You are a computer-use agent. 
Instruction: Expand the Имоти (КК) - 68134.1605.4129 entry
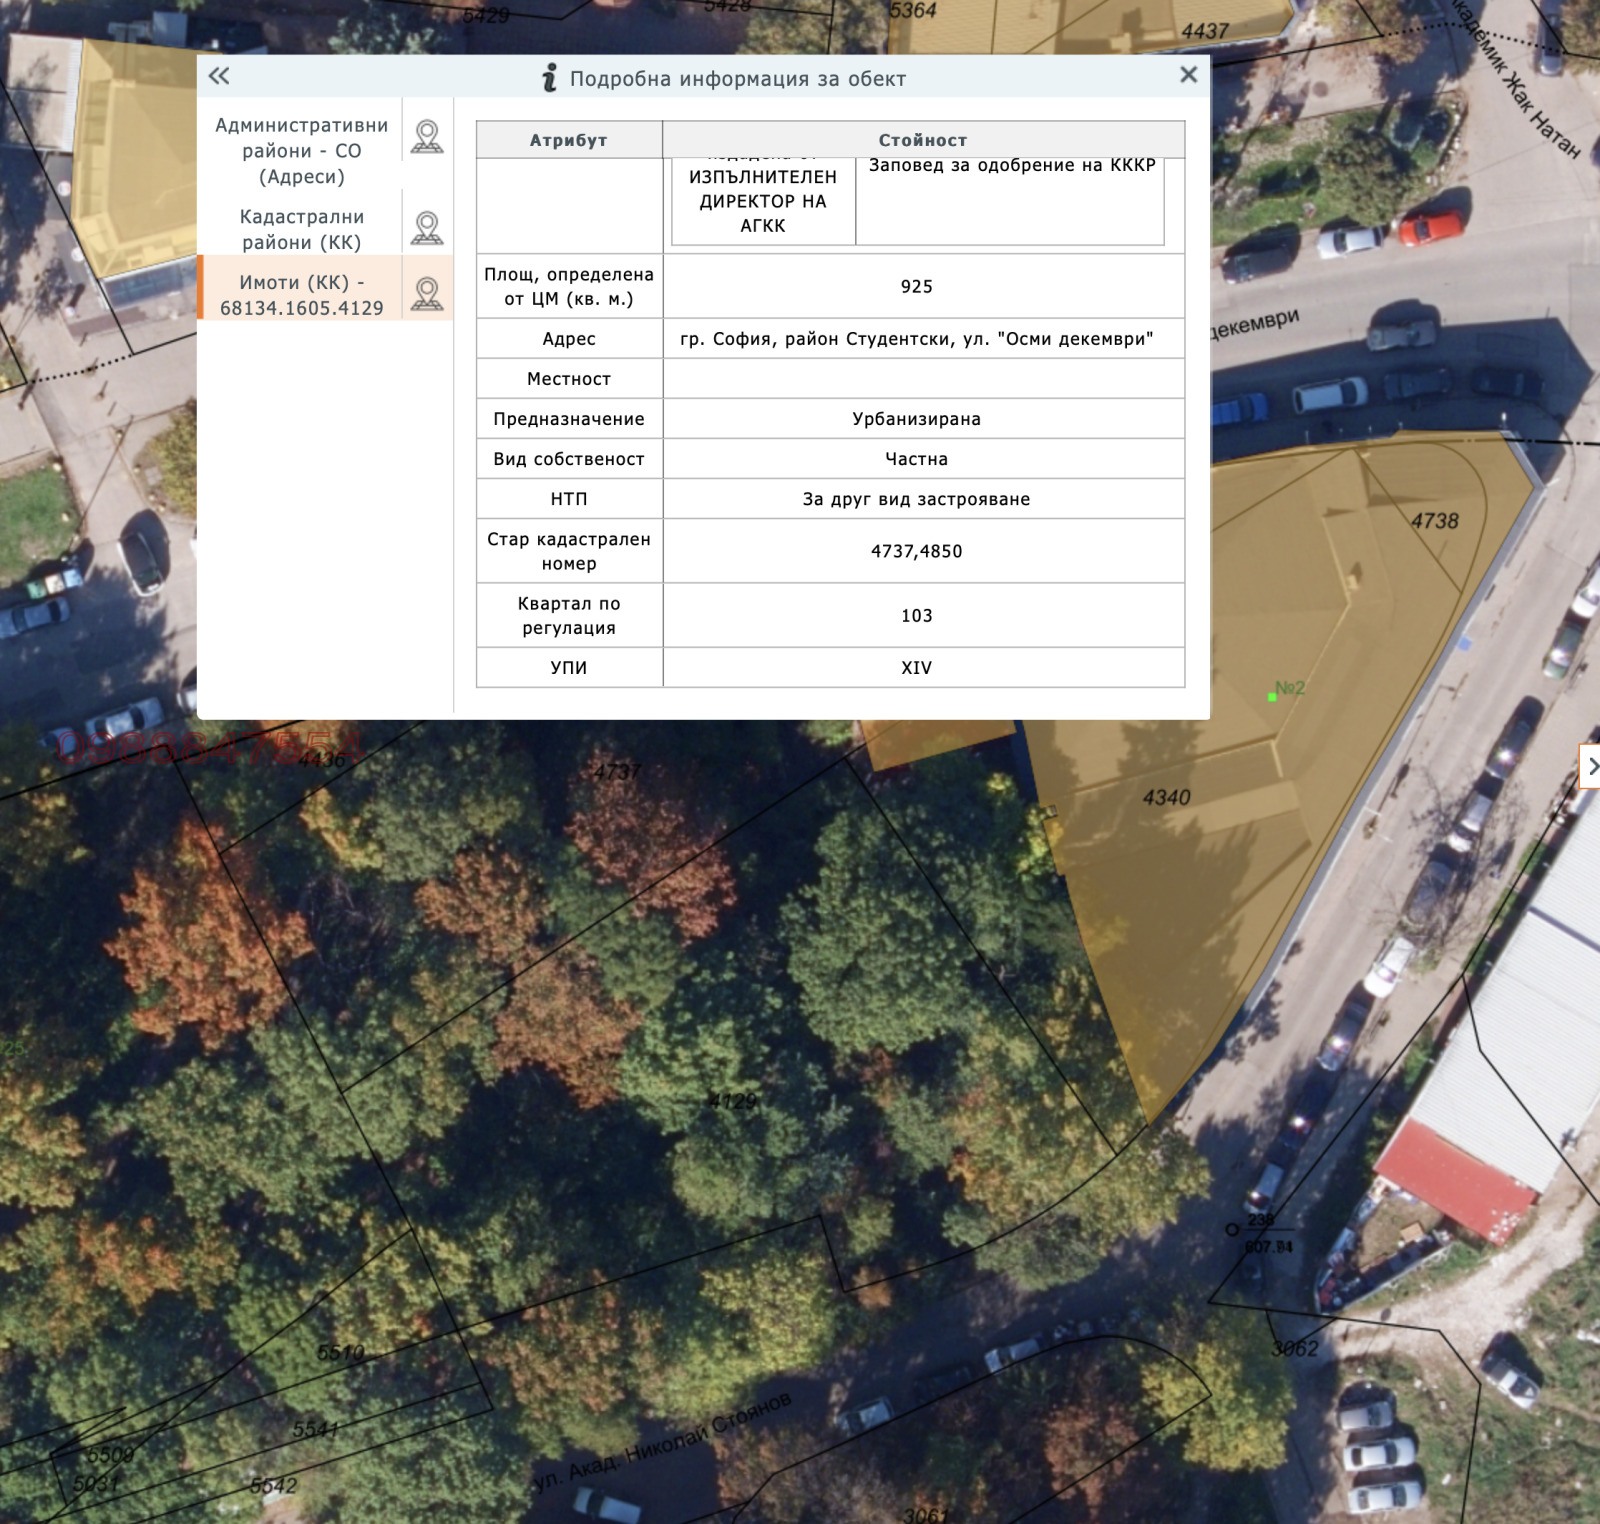[301, 294]
